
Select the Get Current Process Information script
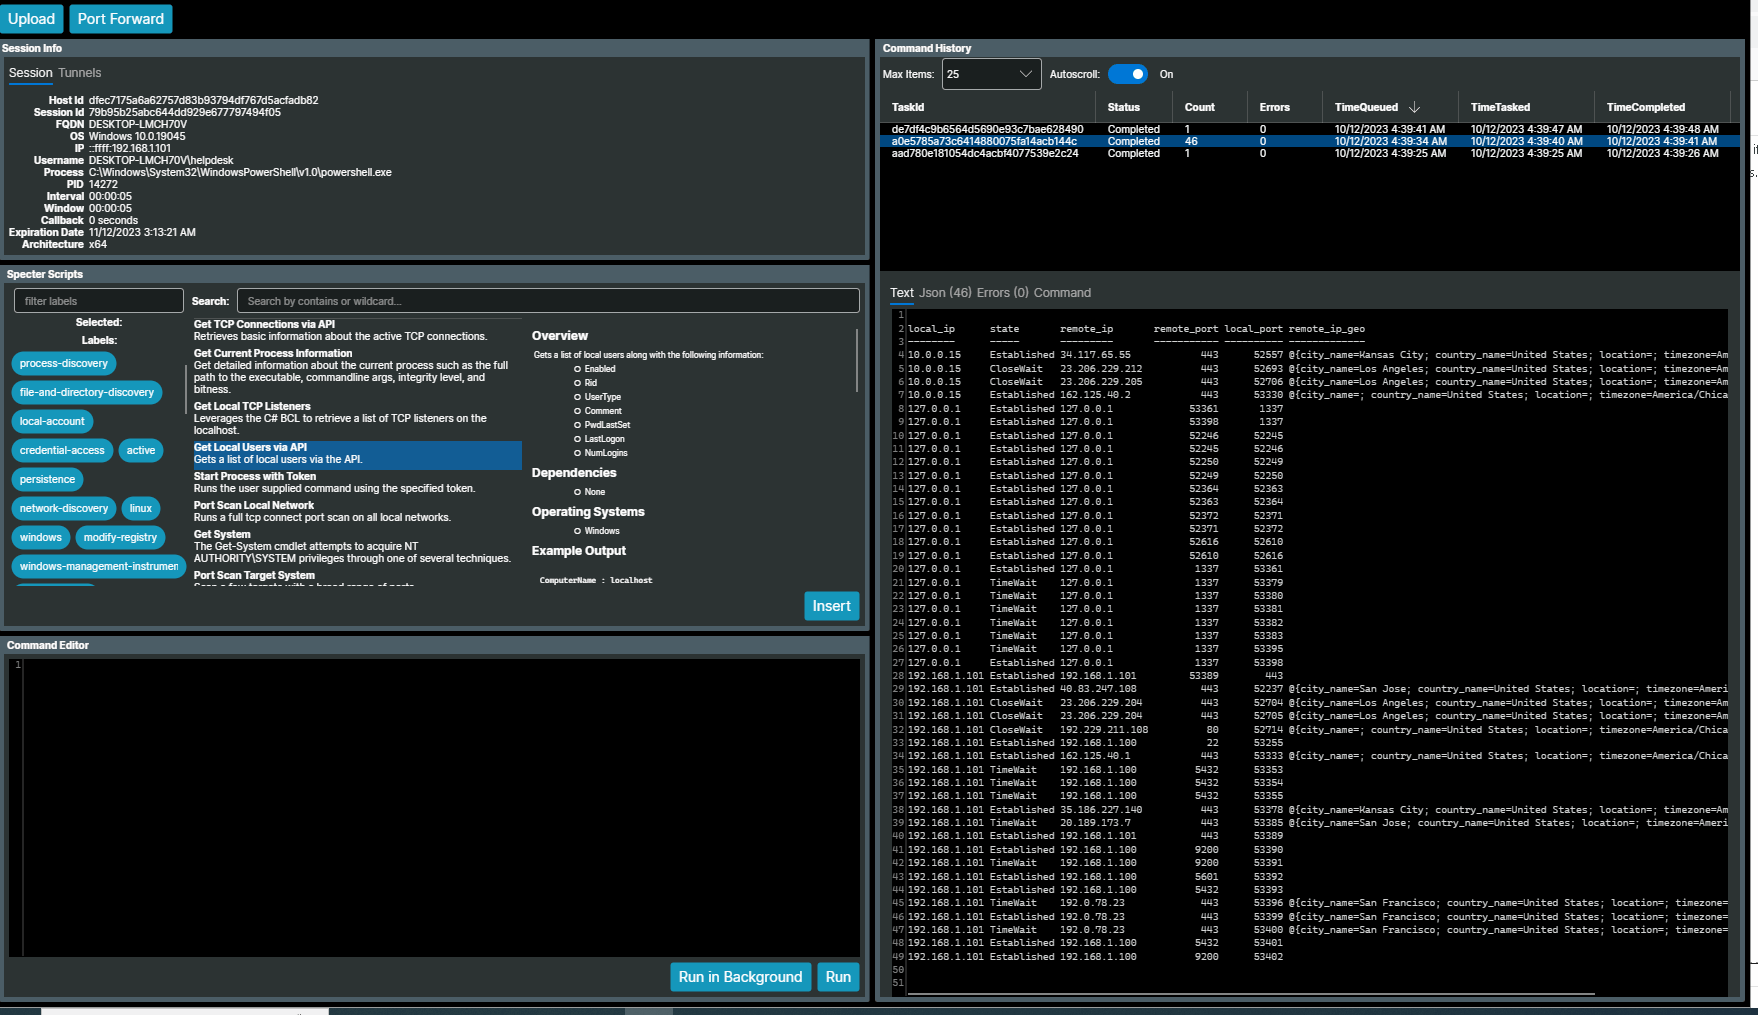click(356, 371)
